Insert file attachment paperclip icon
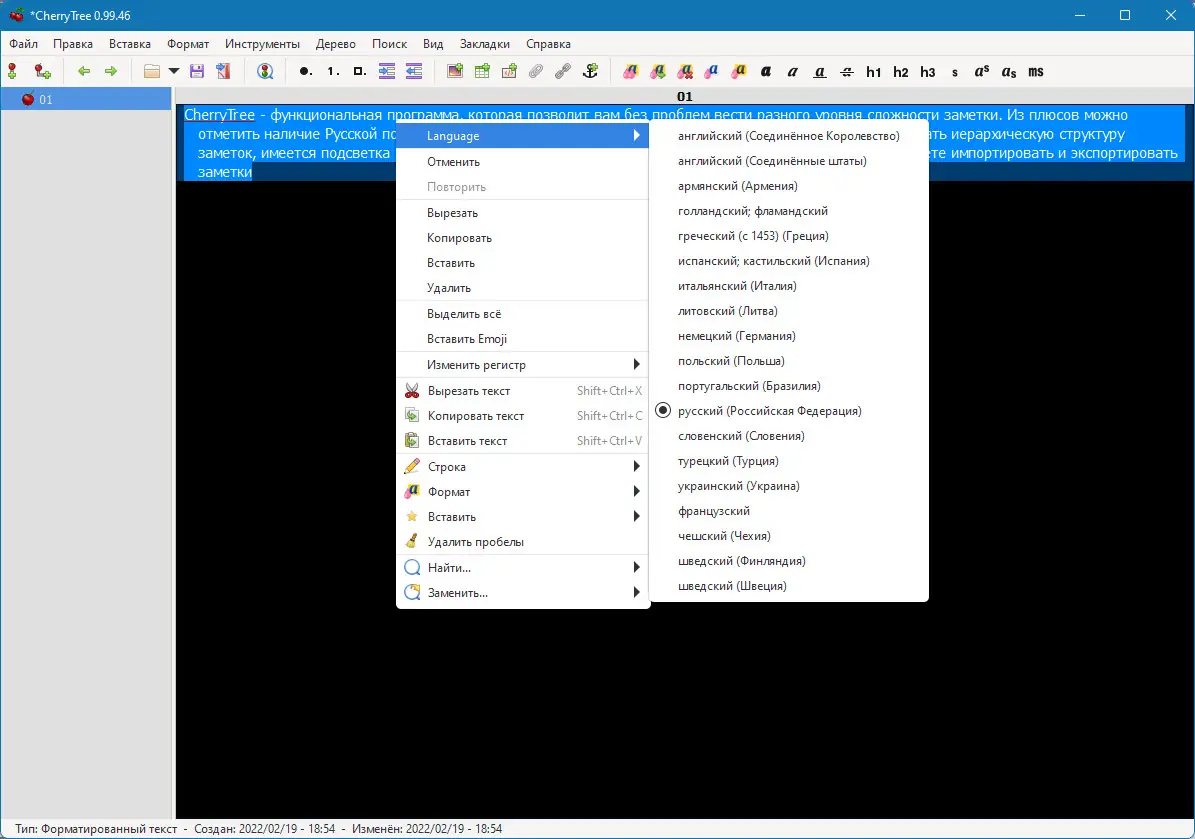The height and width of the screenshot is (839, 1195). point(537,72)
